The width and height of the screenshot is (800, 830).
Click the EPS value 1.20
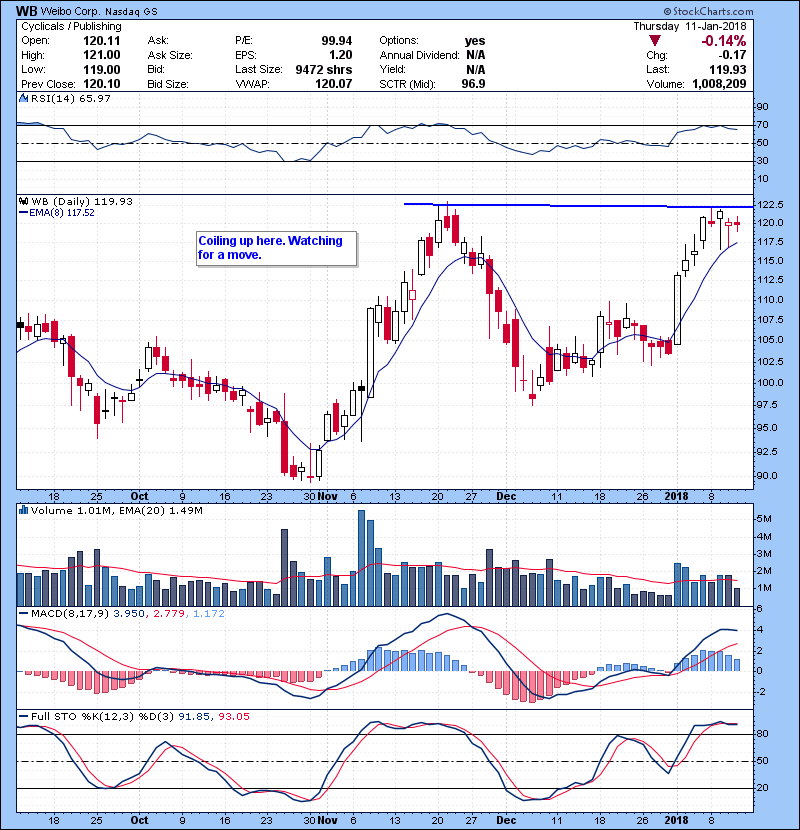point(340,55)
